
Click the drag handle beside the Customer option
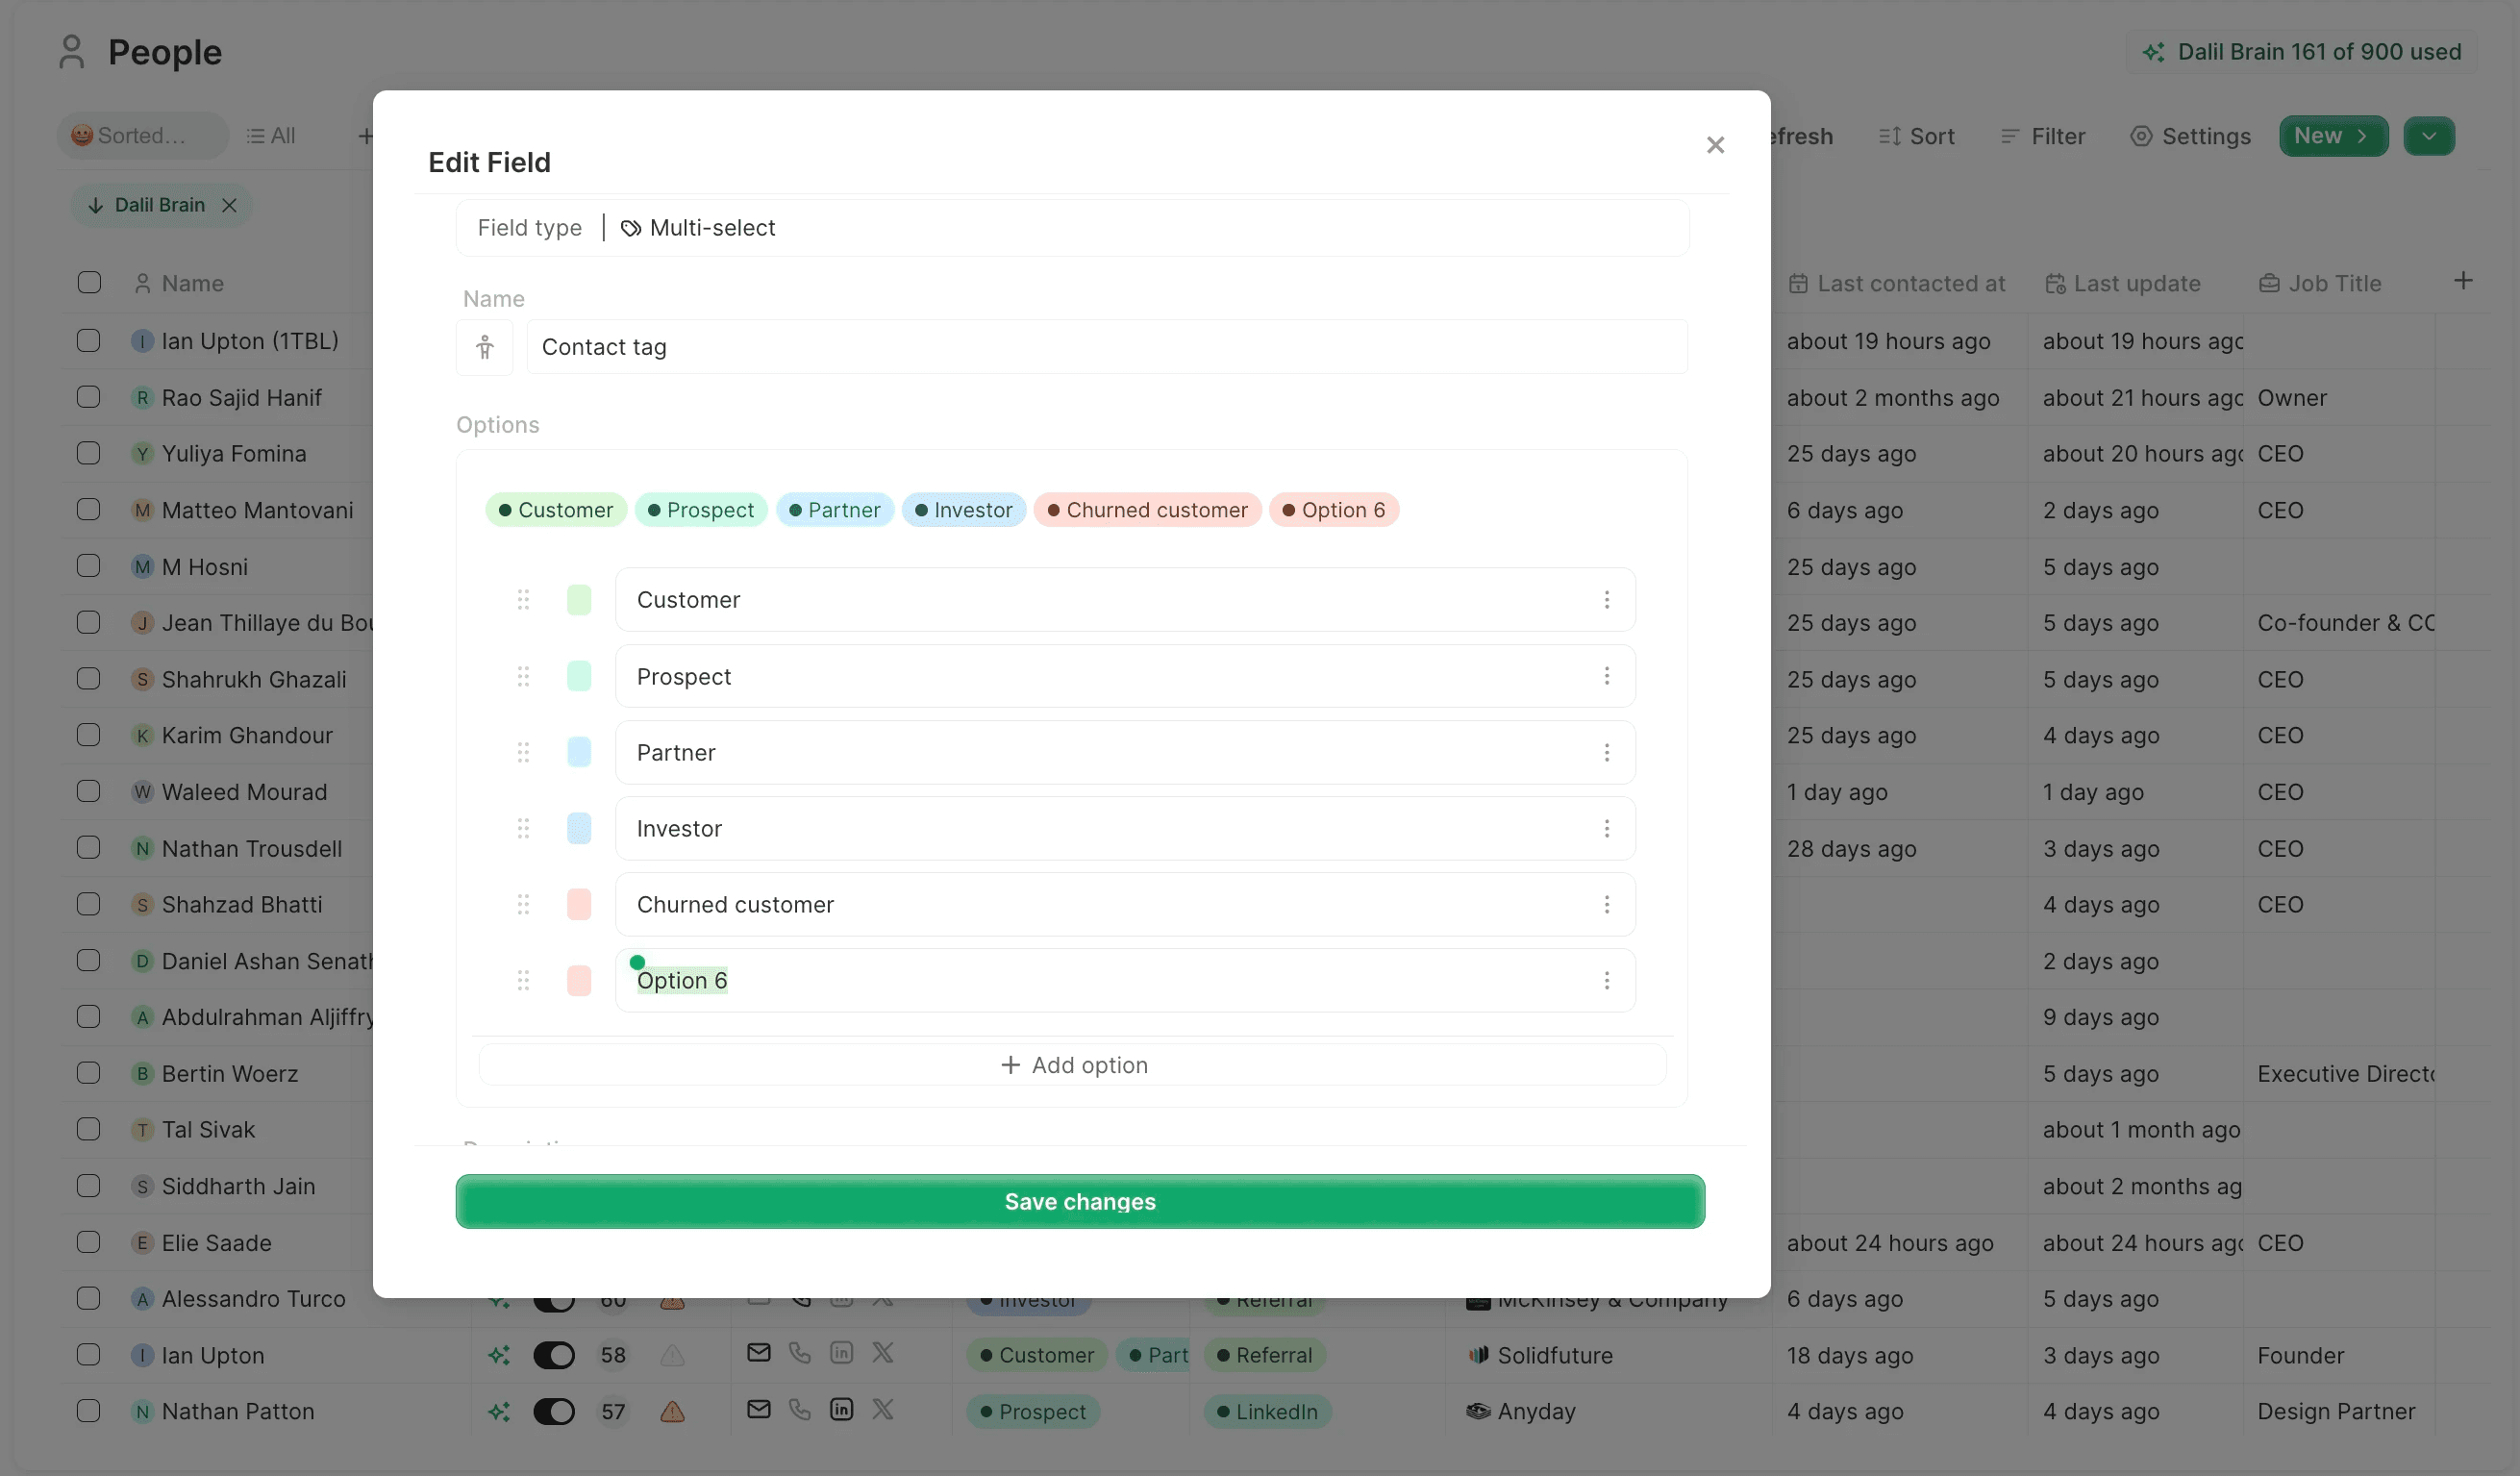[x=524, y=599]
